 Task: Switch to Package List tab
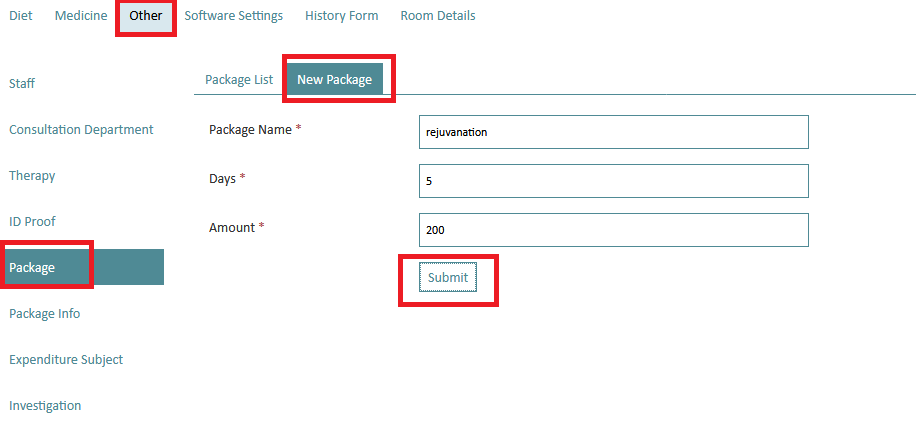coord(239,79)
